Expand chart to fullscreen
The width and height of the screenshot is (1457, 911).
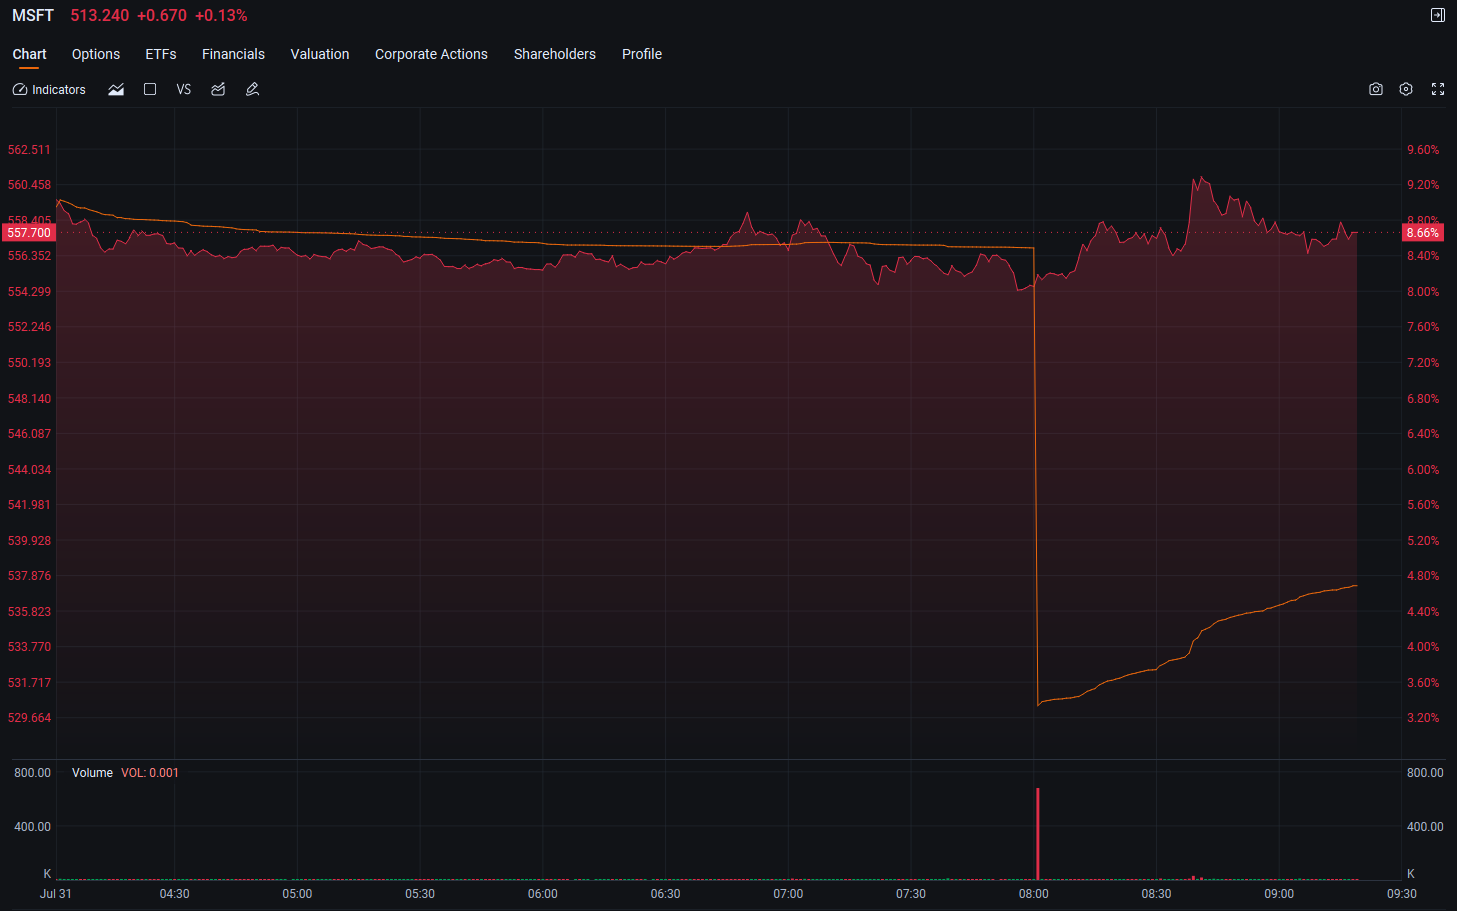tap(1438, 89)
